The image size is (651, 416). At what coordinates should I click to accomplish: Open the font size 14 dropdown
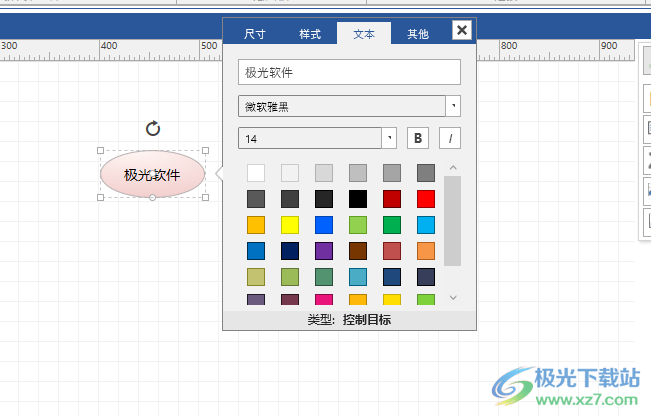390,138
